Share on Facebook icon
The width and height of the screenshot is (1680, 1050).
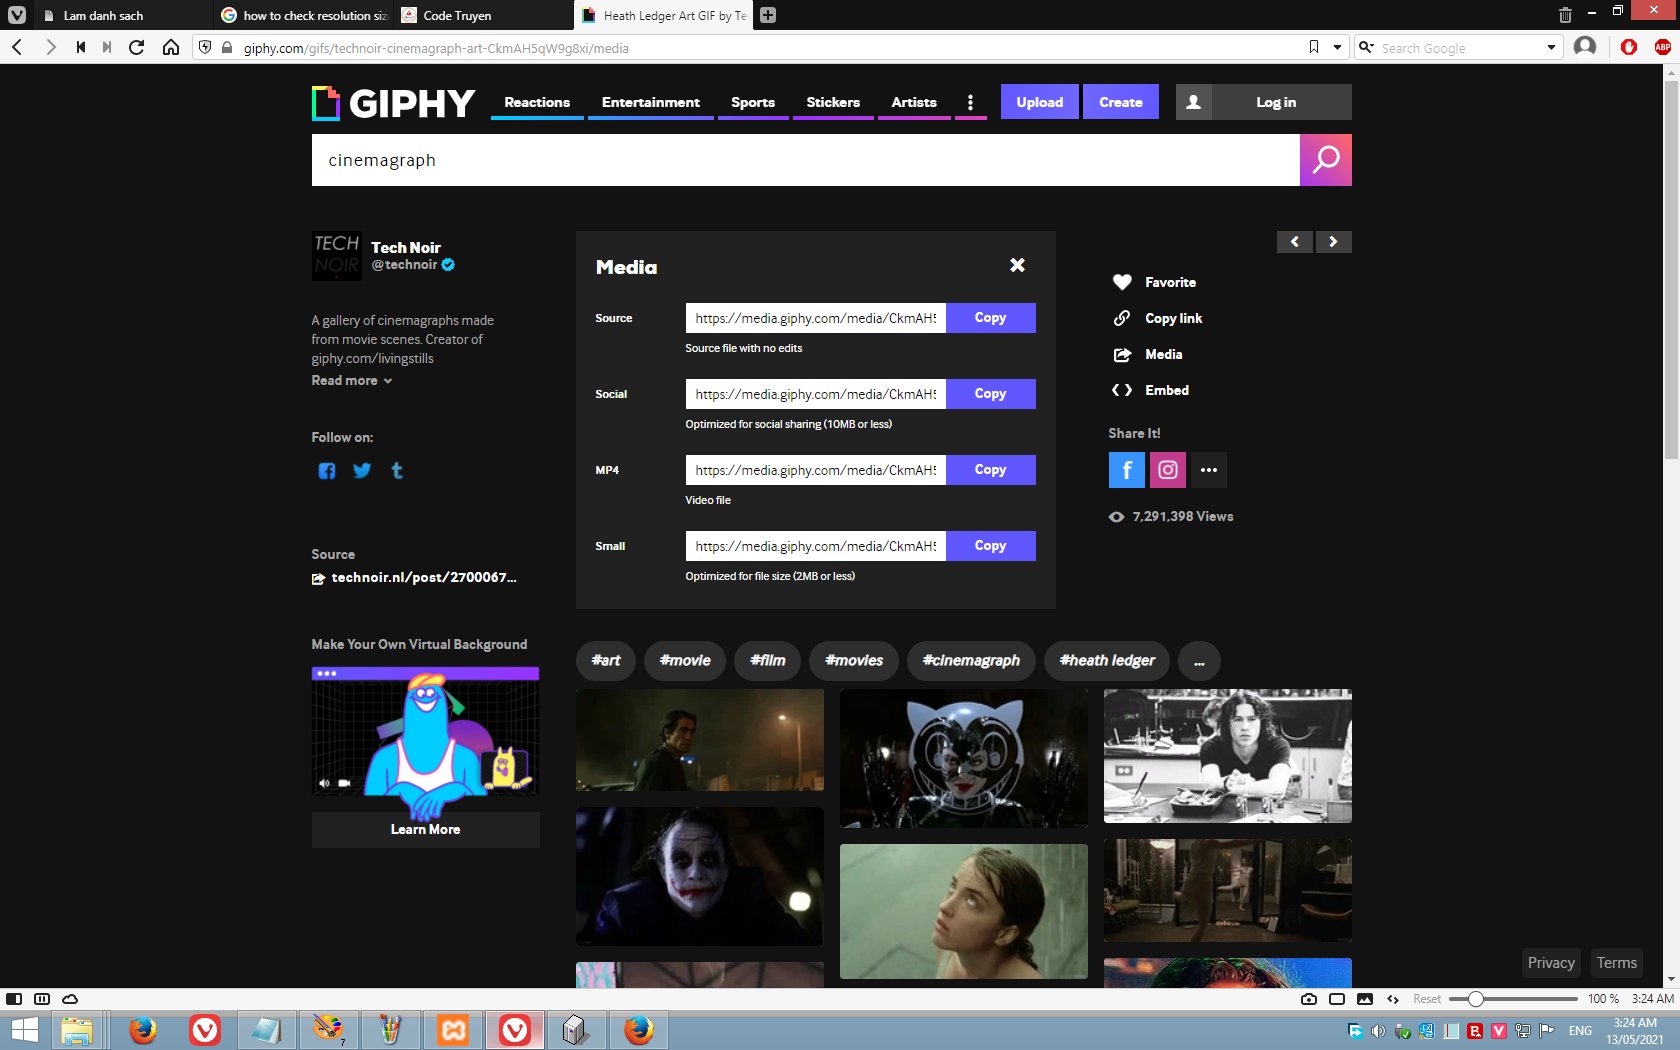pyautogui.click(x=1126, y=470)
